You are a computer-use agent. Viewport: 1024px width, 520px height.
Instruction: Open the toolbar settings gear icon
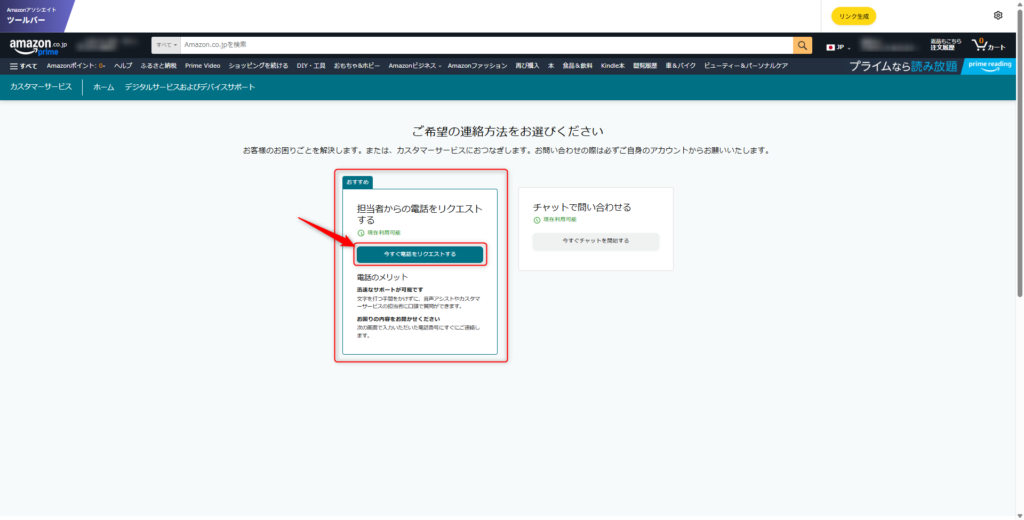[x=998, y=16]
